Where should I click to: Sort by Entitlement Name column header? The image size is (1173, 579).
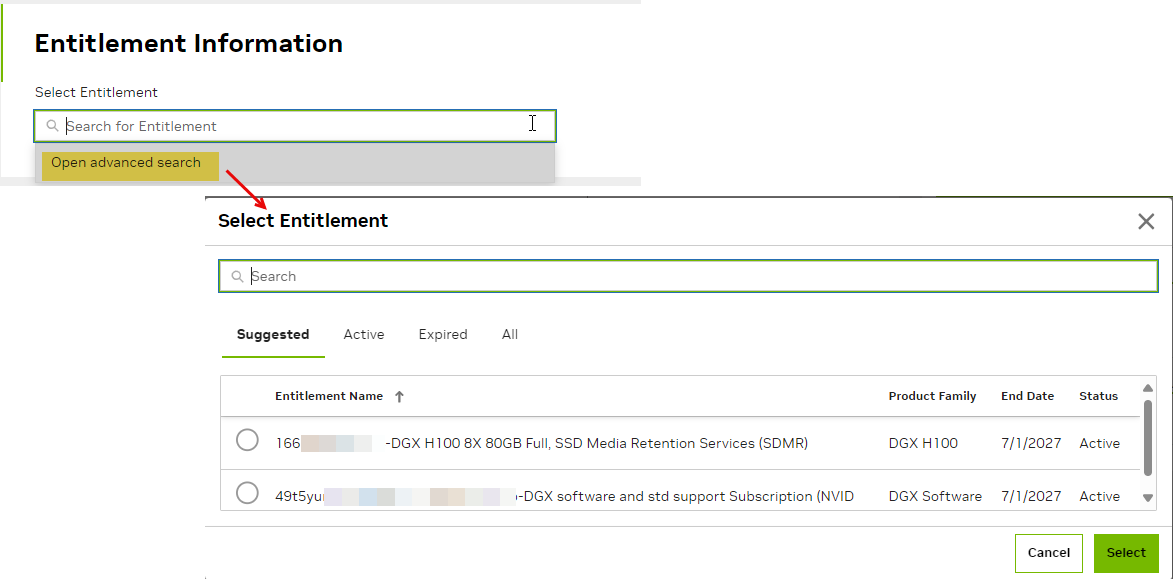pyautogui.click(x=329, y=396)
